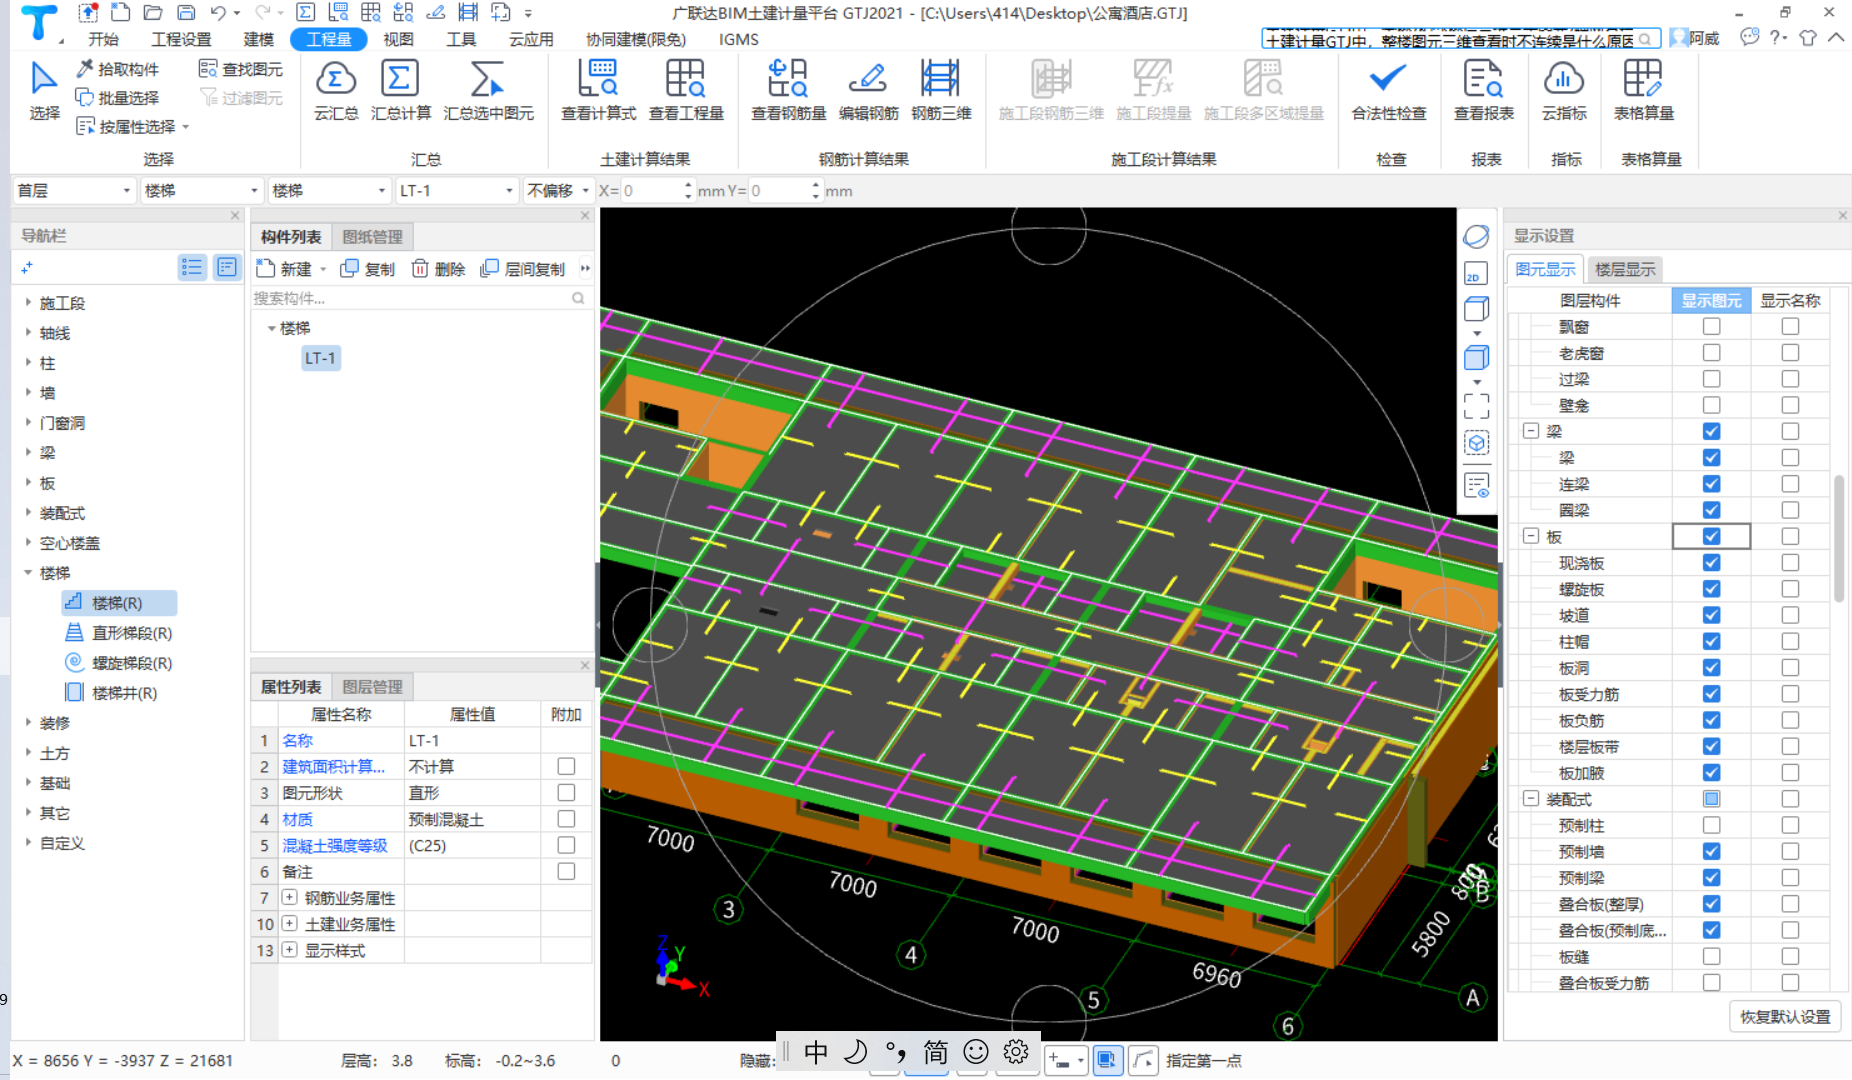Click 汇总选中图元 icon
Image resolution: width=1852 pixels, height=1080 pixels.
tap(488, 90)
